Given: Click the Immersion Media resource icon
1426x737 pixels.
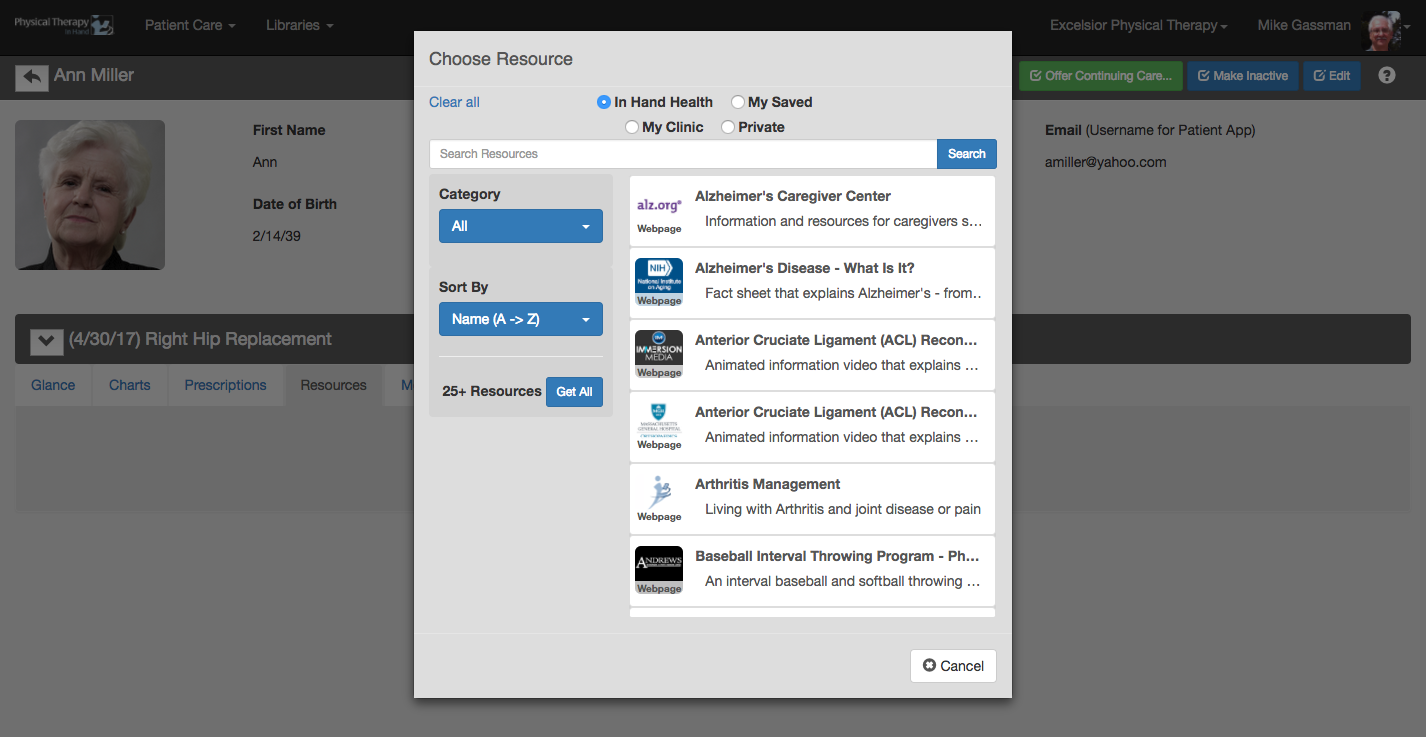Looking at the screenshot, I should click(x=659, y=349).
